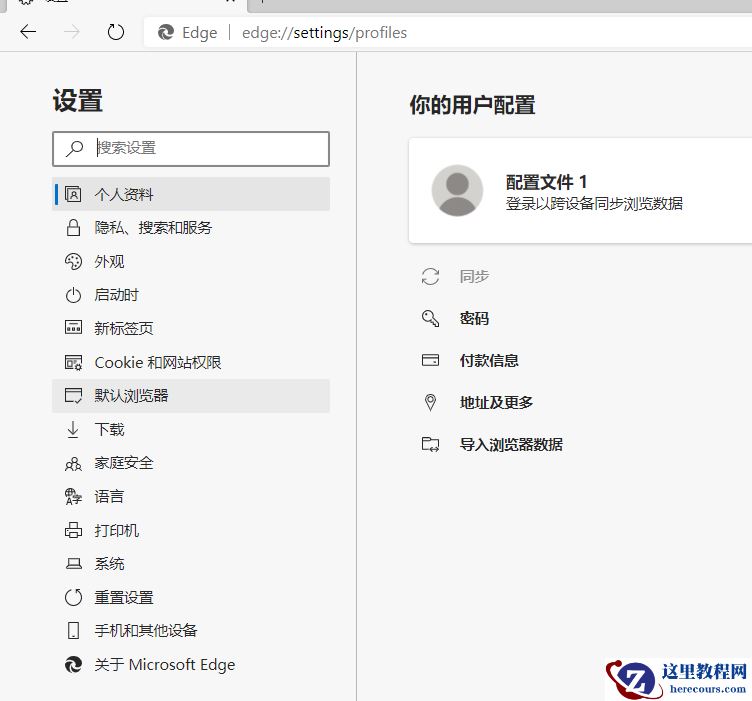Open 地址及更多 addresses settings
This screenshot has height=701, width=752.
496,402
